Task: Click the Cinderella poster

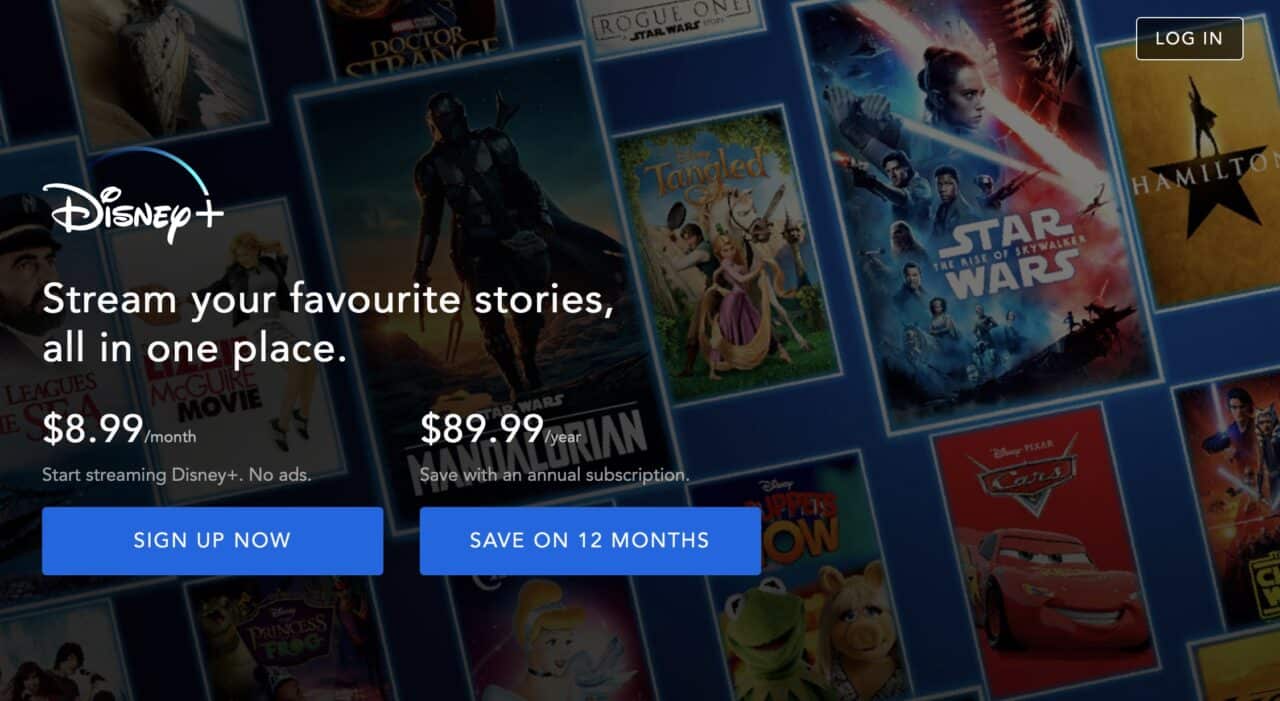Action: pyautogui.click(x=550, y=640)
